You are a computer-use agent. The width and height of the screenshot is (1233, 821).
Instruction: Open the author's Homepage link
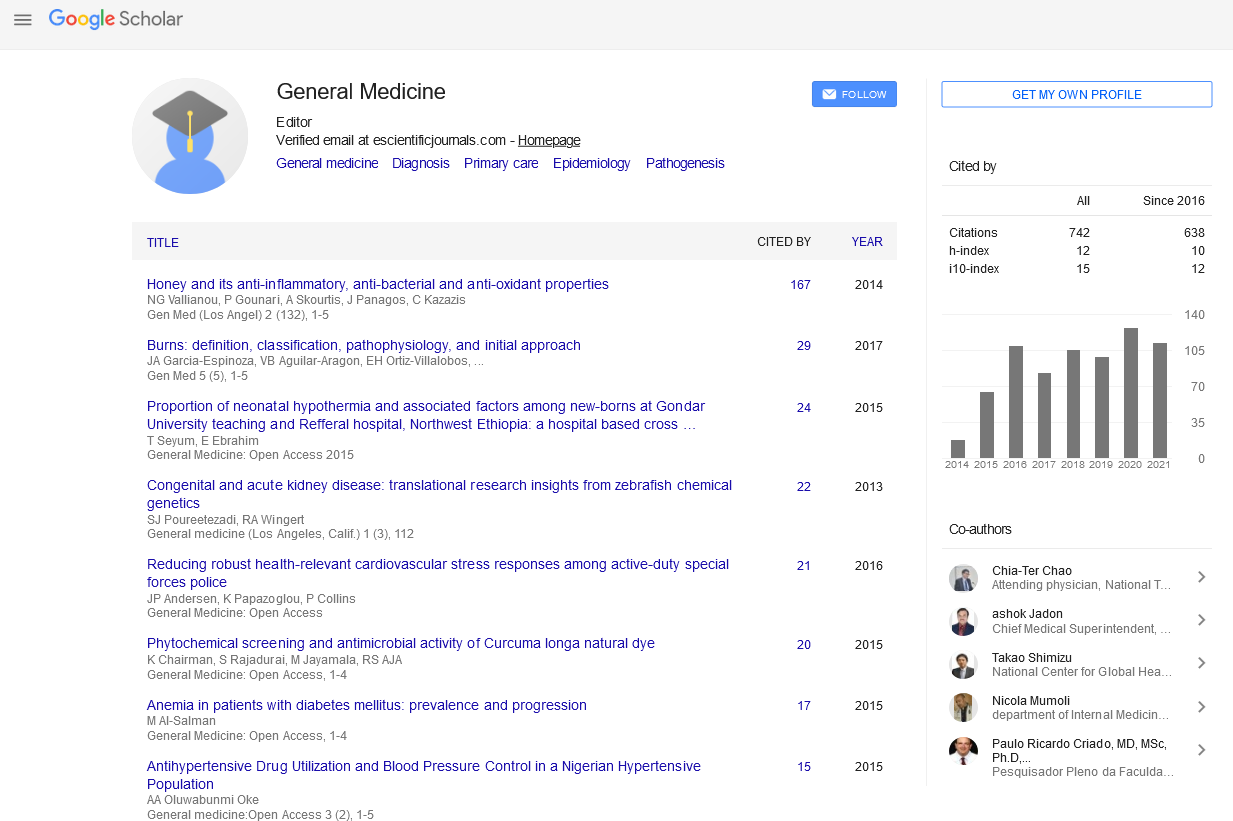(x=548, y=140)
